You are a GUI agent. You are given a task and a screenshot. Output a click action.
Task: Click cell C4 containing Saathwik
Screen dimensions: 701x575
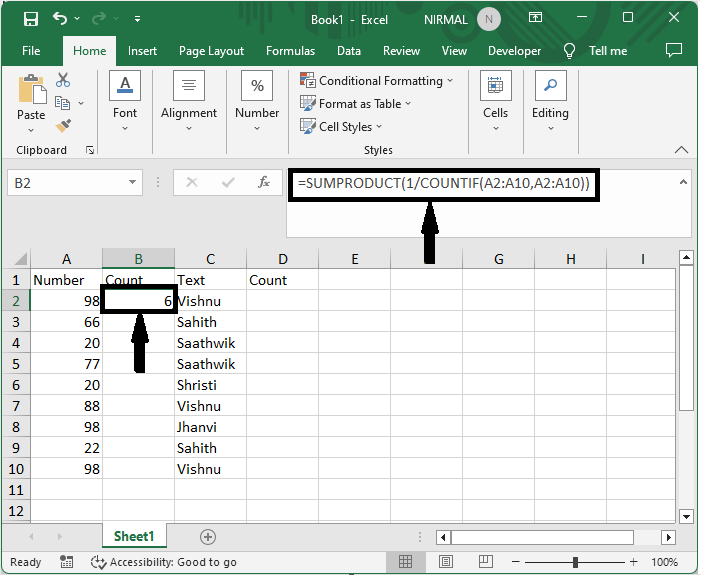(x=210, y=343)
